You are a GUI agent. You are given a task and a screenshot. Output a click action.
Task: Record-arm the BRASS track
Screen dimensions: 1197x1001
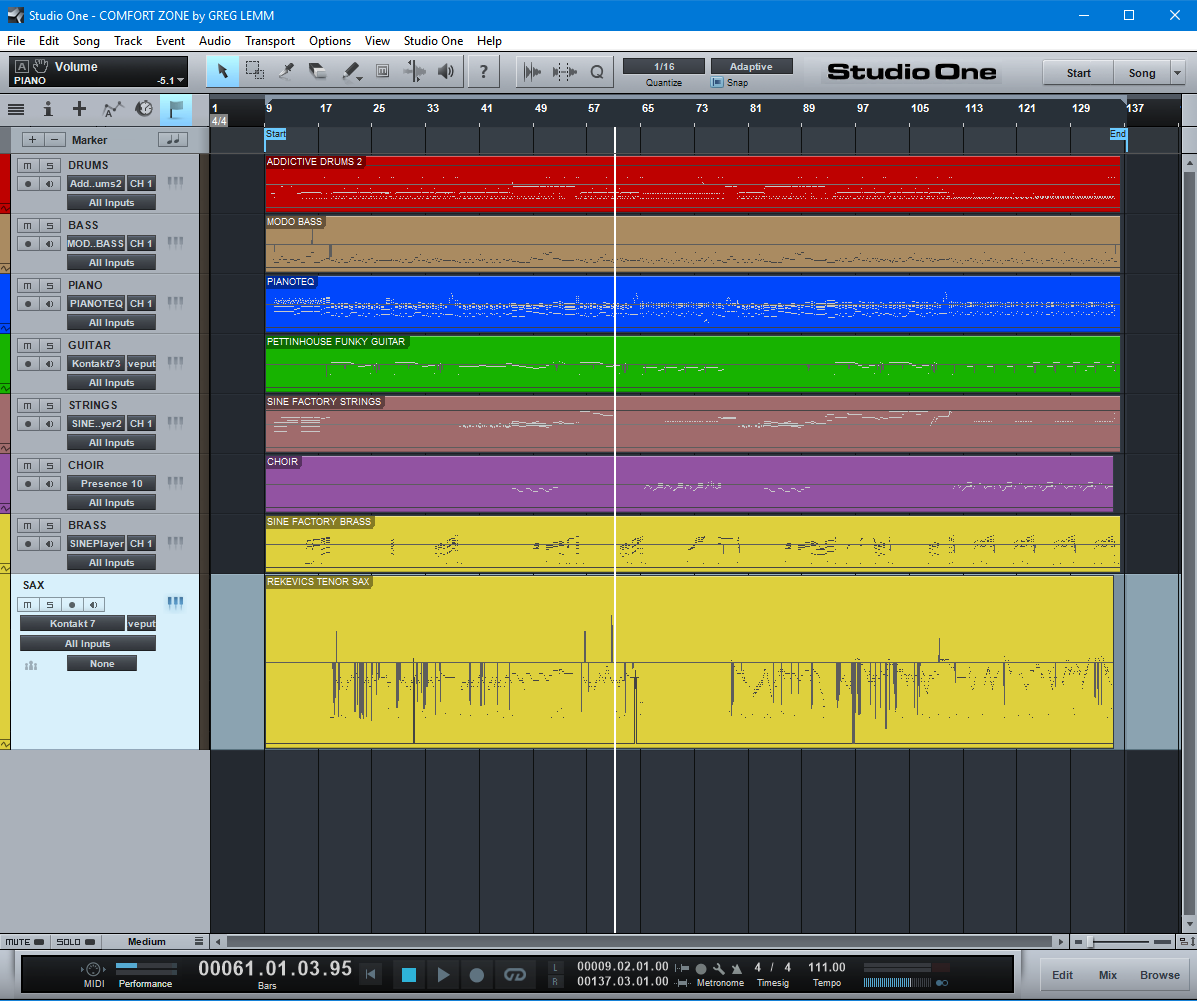click(x=27, y=544)
